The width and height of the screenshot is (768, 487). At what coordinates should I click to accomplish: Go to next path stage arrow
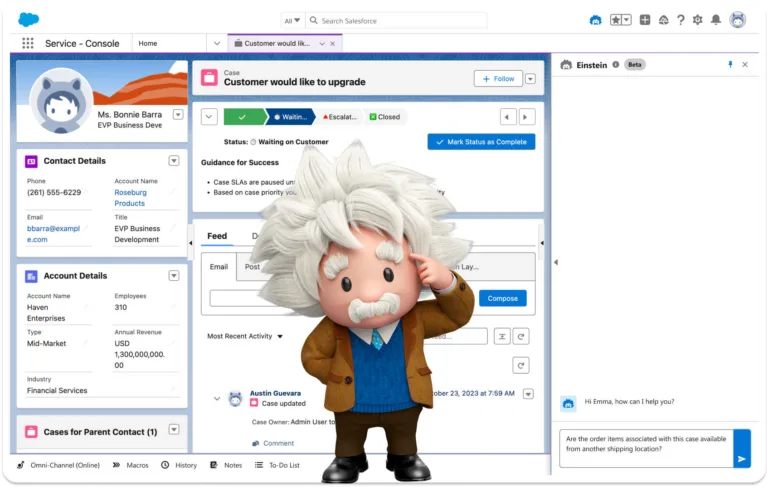(526, 117)
